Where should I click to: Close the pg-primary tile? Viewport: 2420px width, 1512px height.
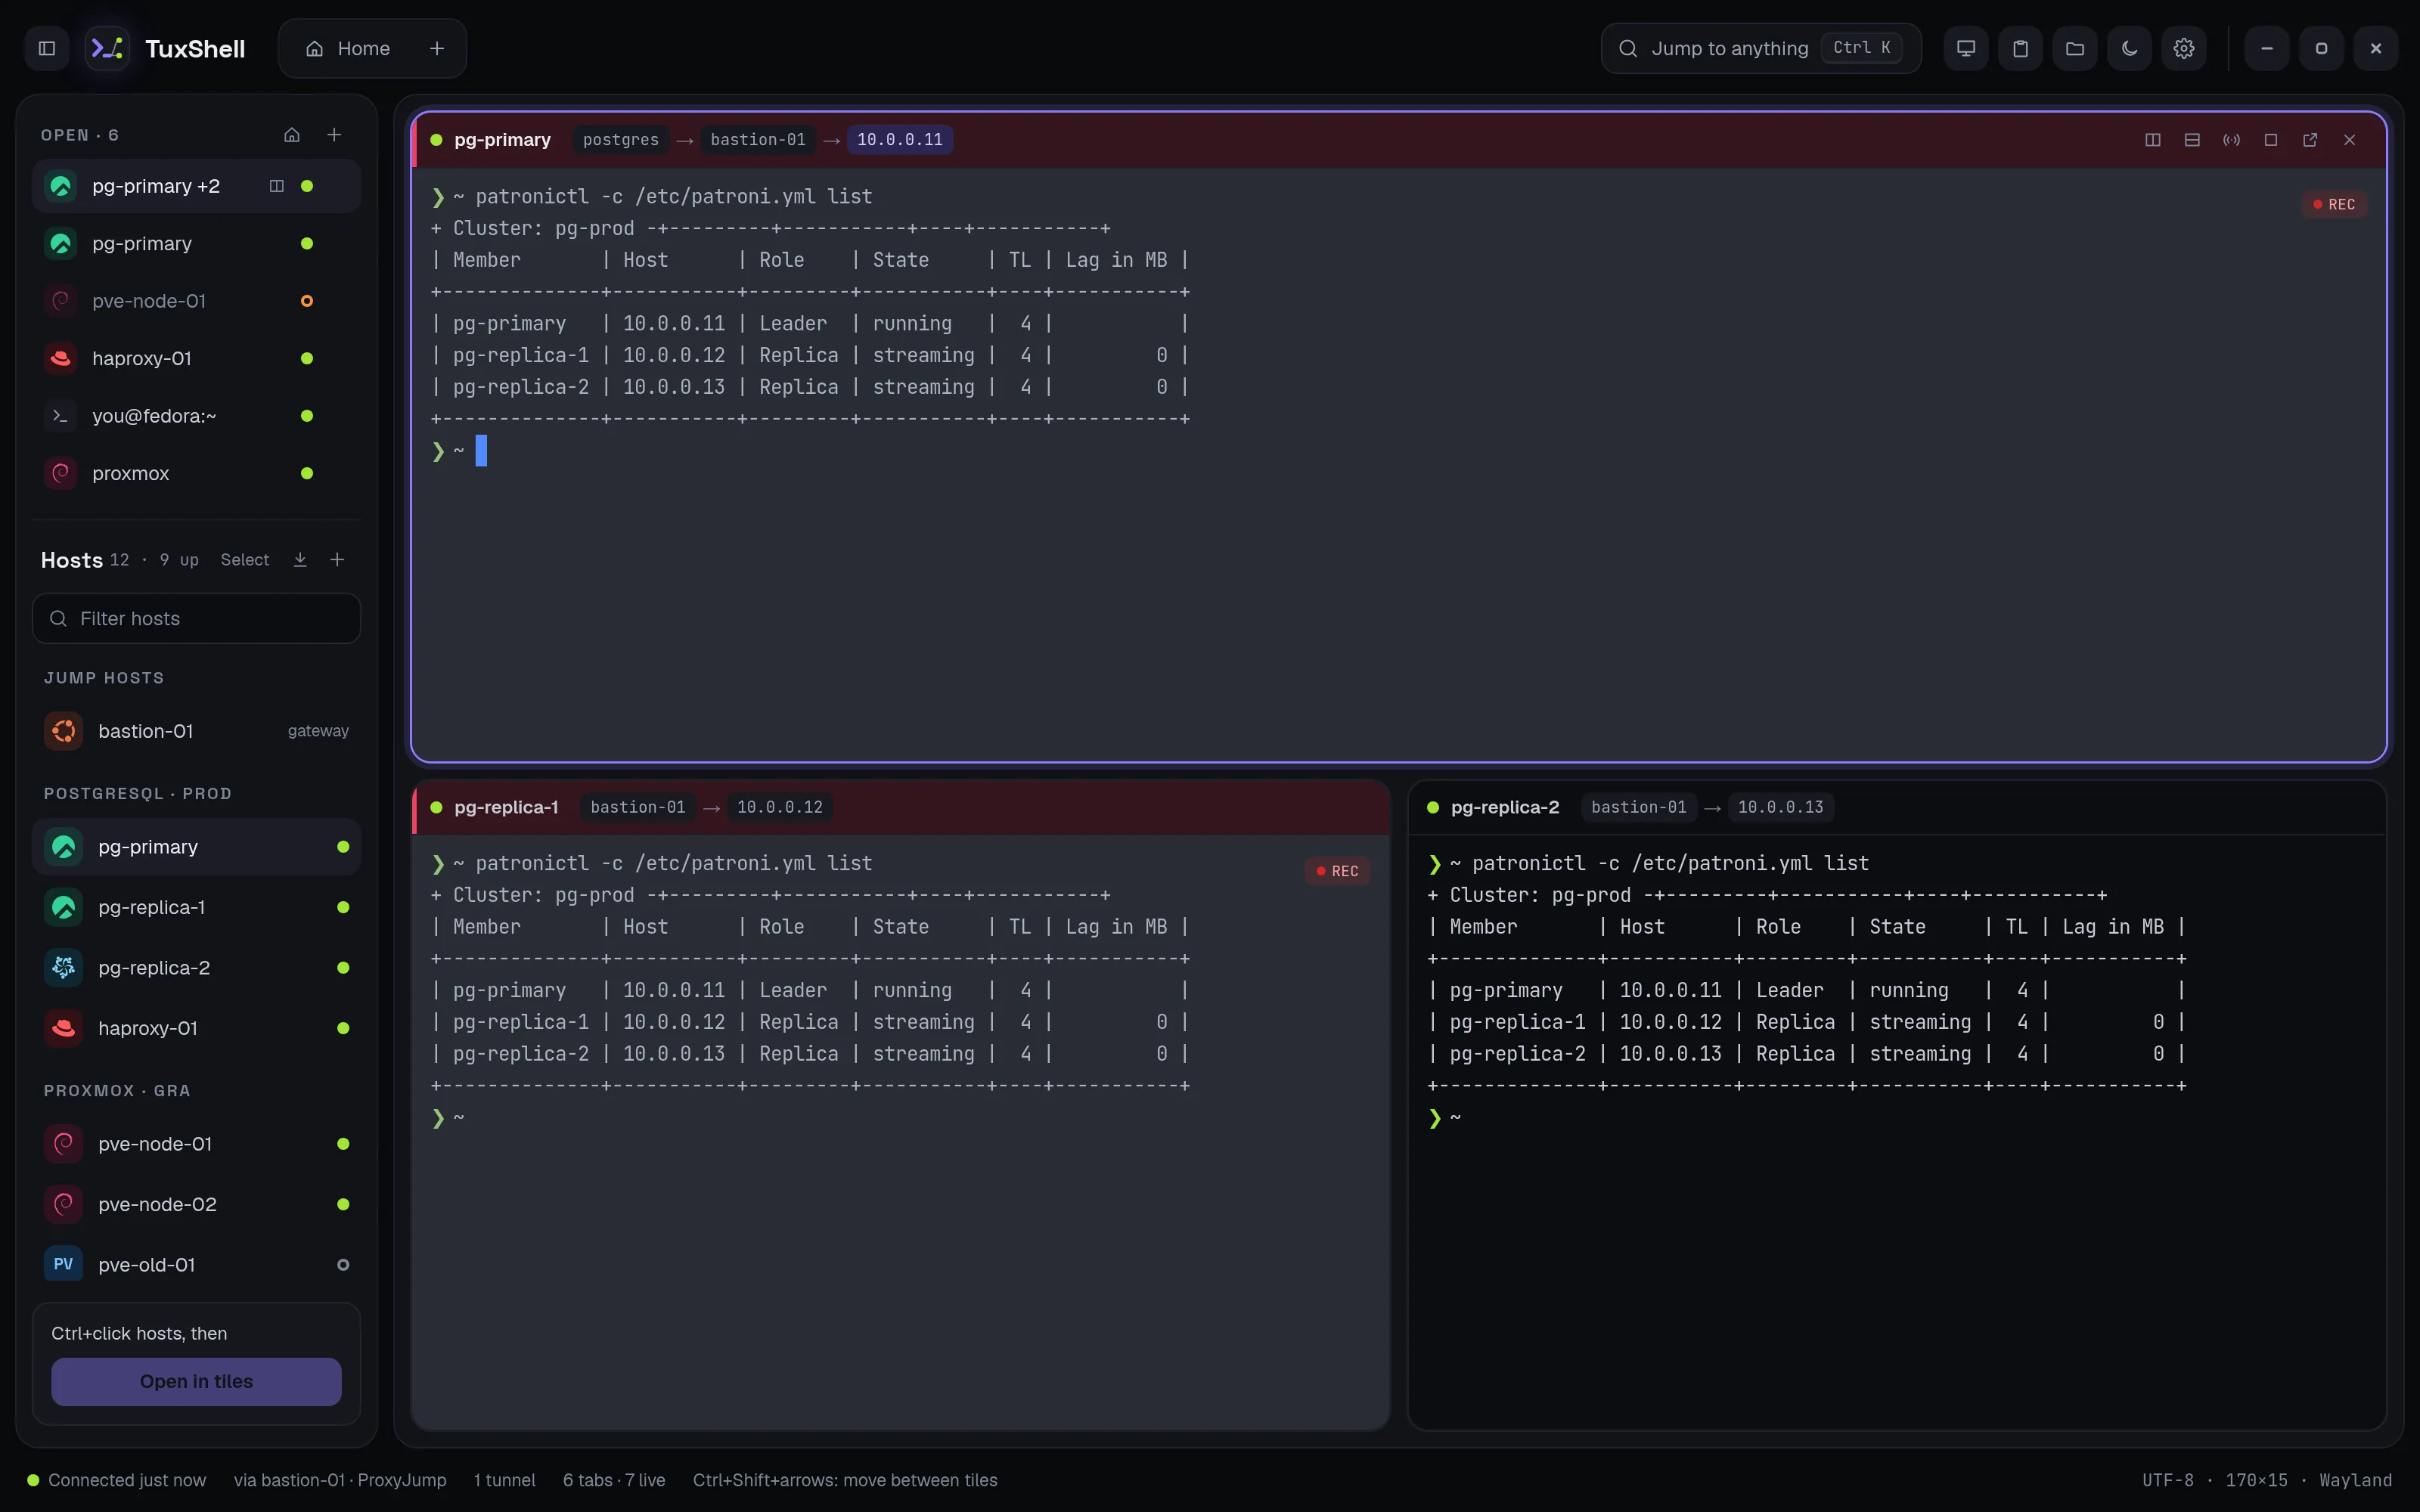[2350, 140]
